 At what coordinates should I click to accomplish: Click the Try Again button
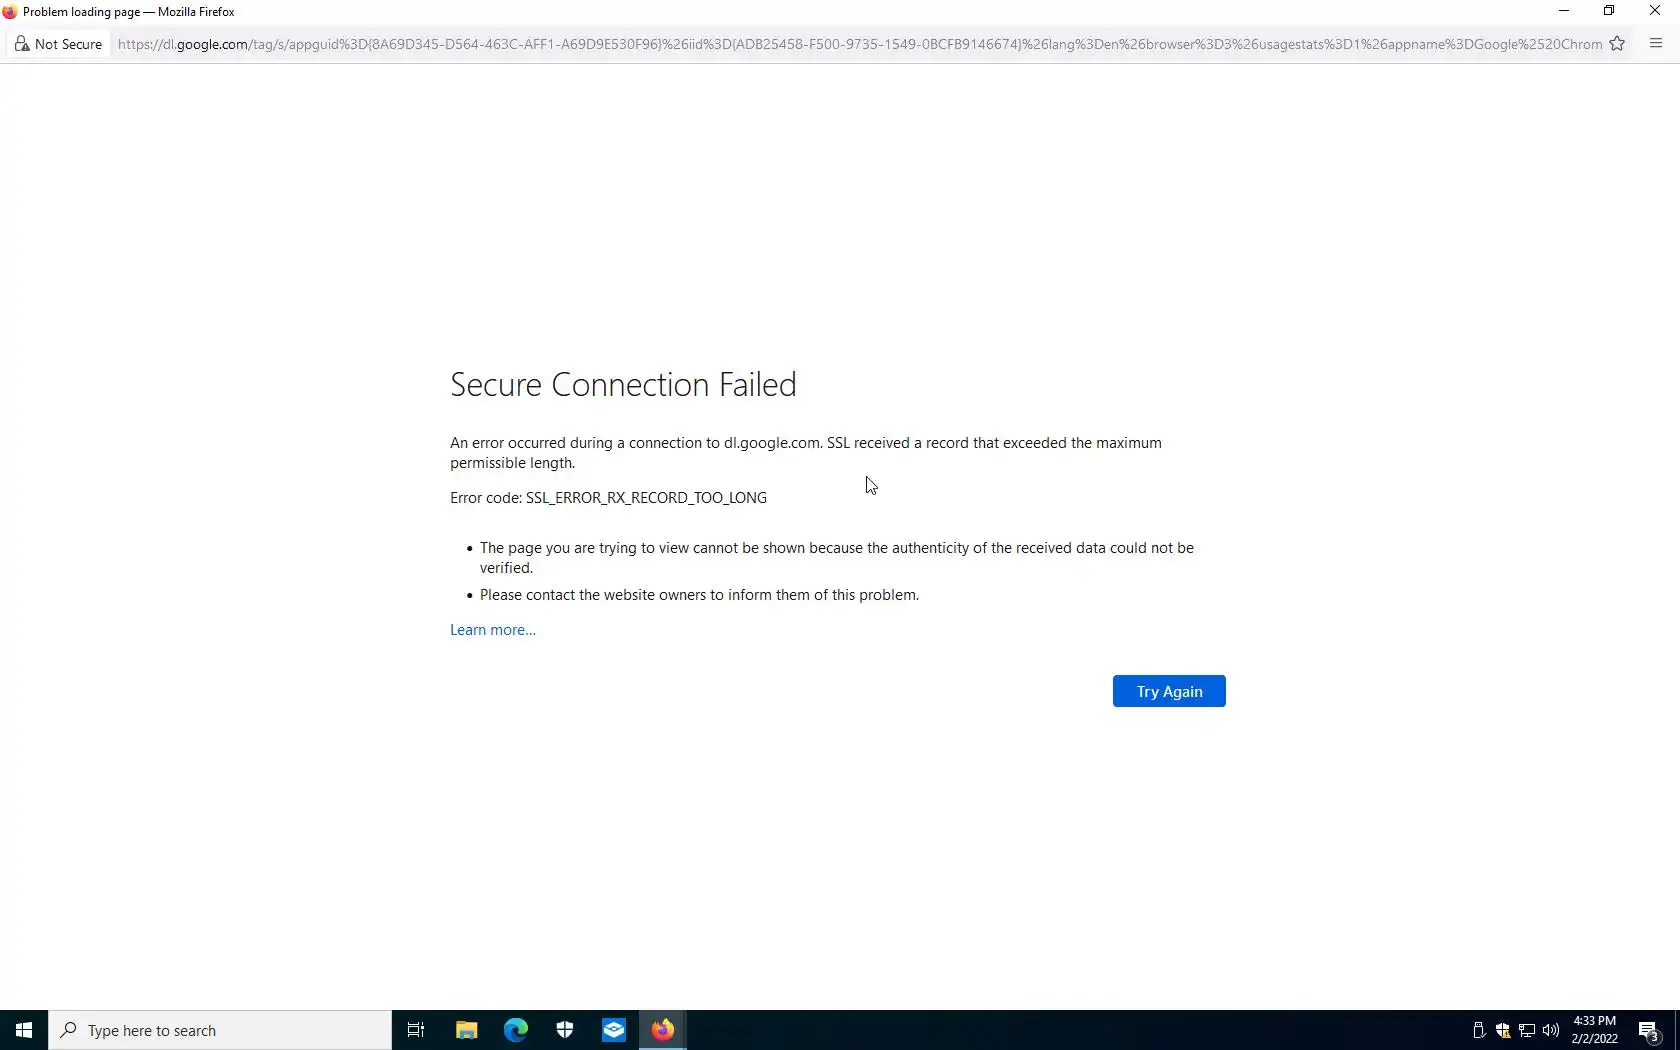1169,691
